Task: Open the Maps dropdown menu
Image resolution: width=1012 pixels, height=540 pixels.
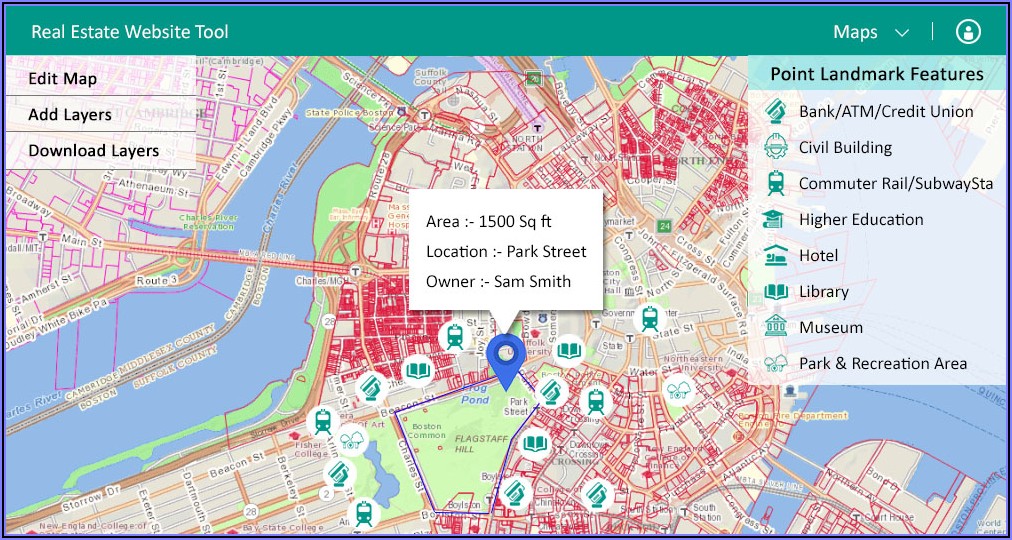Action: (x=856, y=32)
